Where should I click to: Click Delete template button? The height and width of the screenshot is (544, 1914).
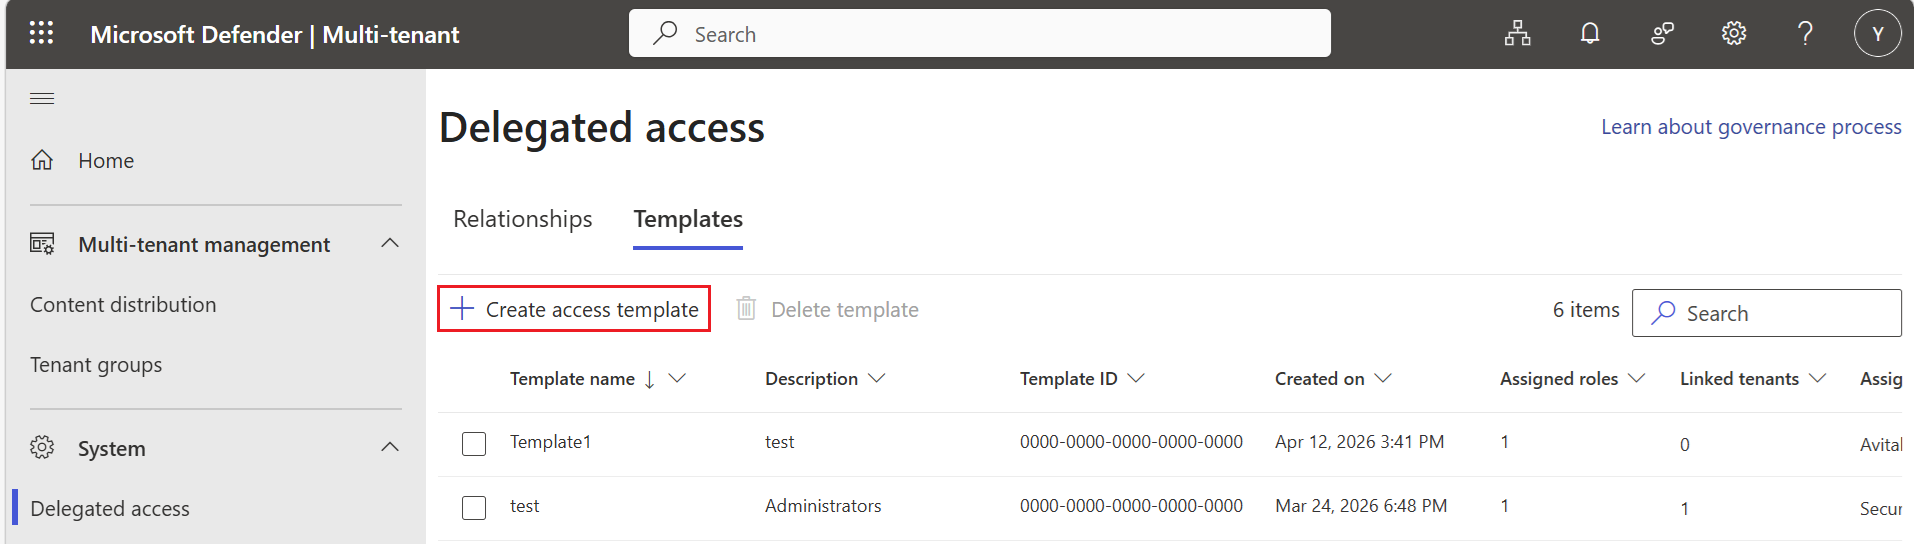click(x=827, y=310)
